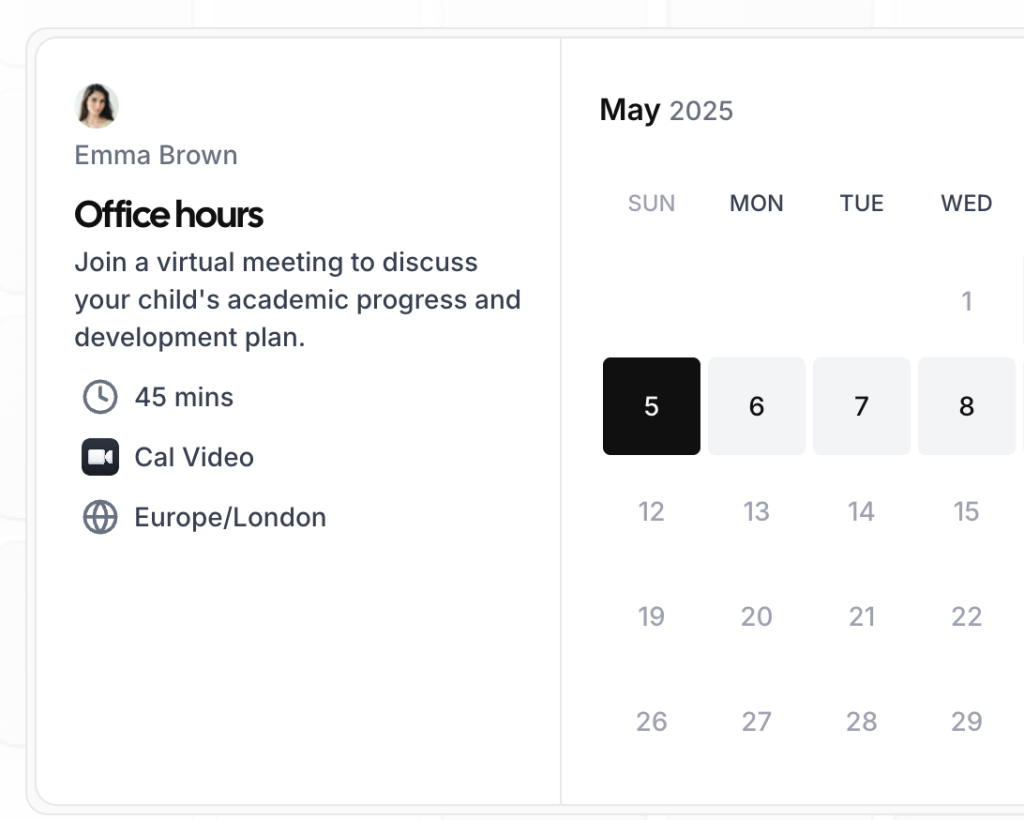Screen dimensions: 1024x820
Task: Pick May 8 on the calendar
Action: click(x=966, y=406)
